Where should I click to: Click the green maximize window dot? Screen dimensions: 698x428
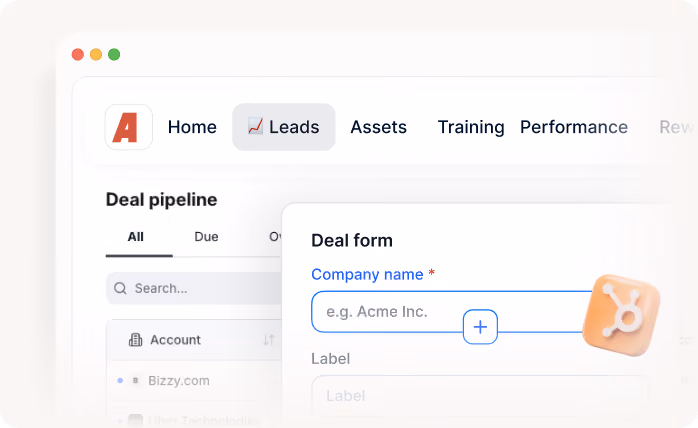(x=114, y=54)
